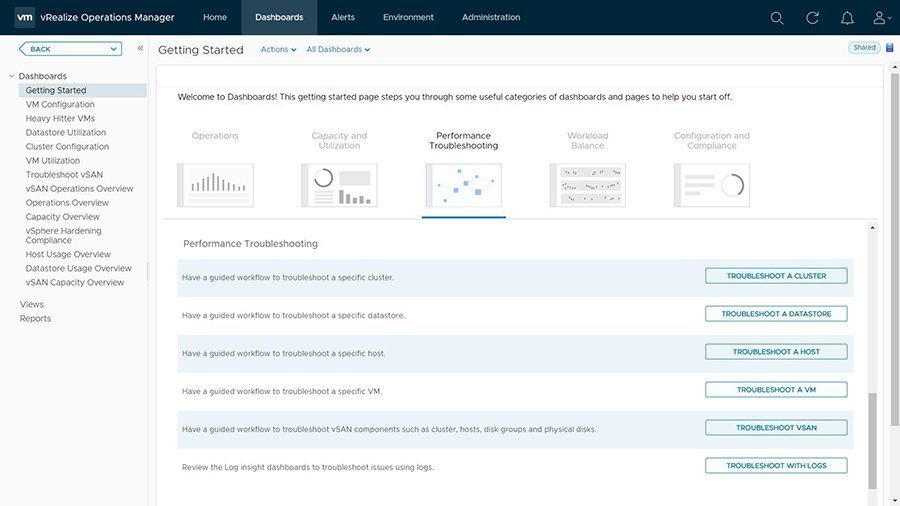The image size is (900, 506).
Task: Select the Performance Troubleshooting thumbnail
Action: tap(463, 185)
